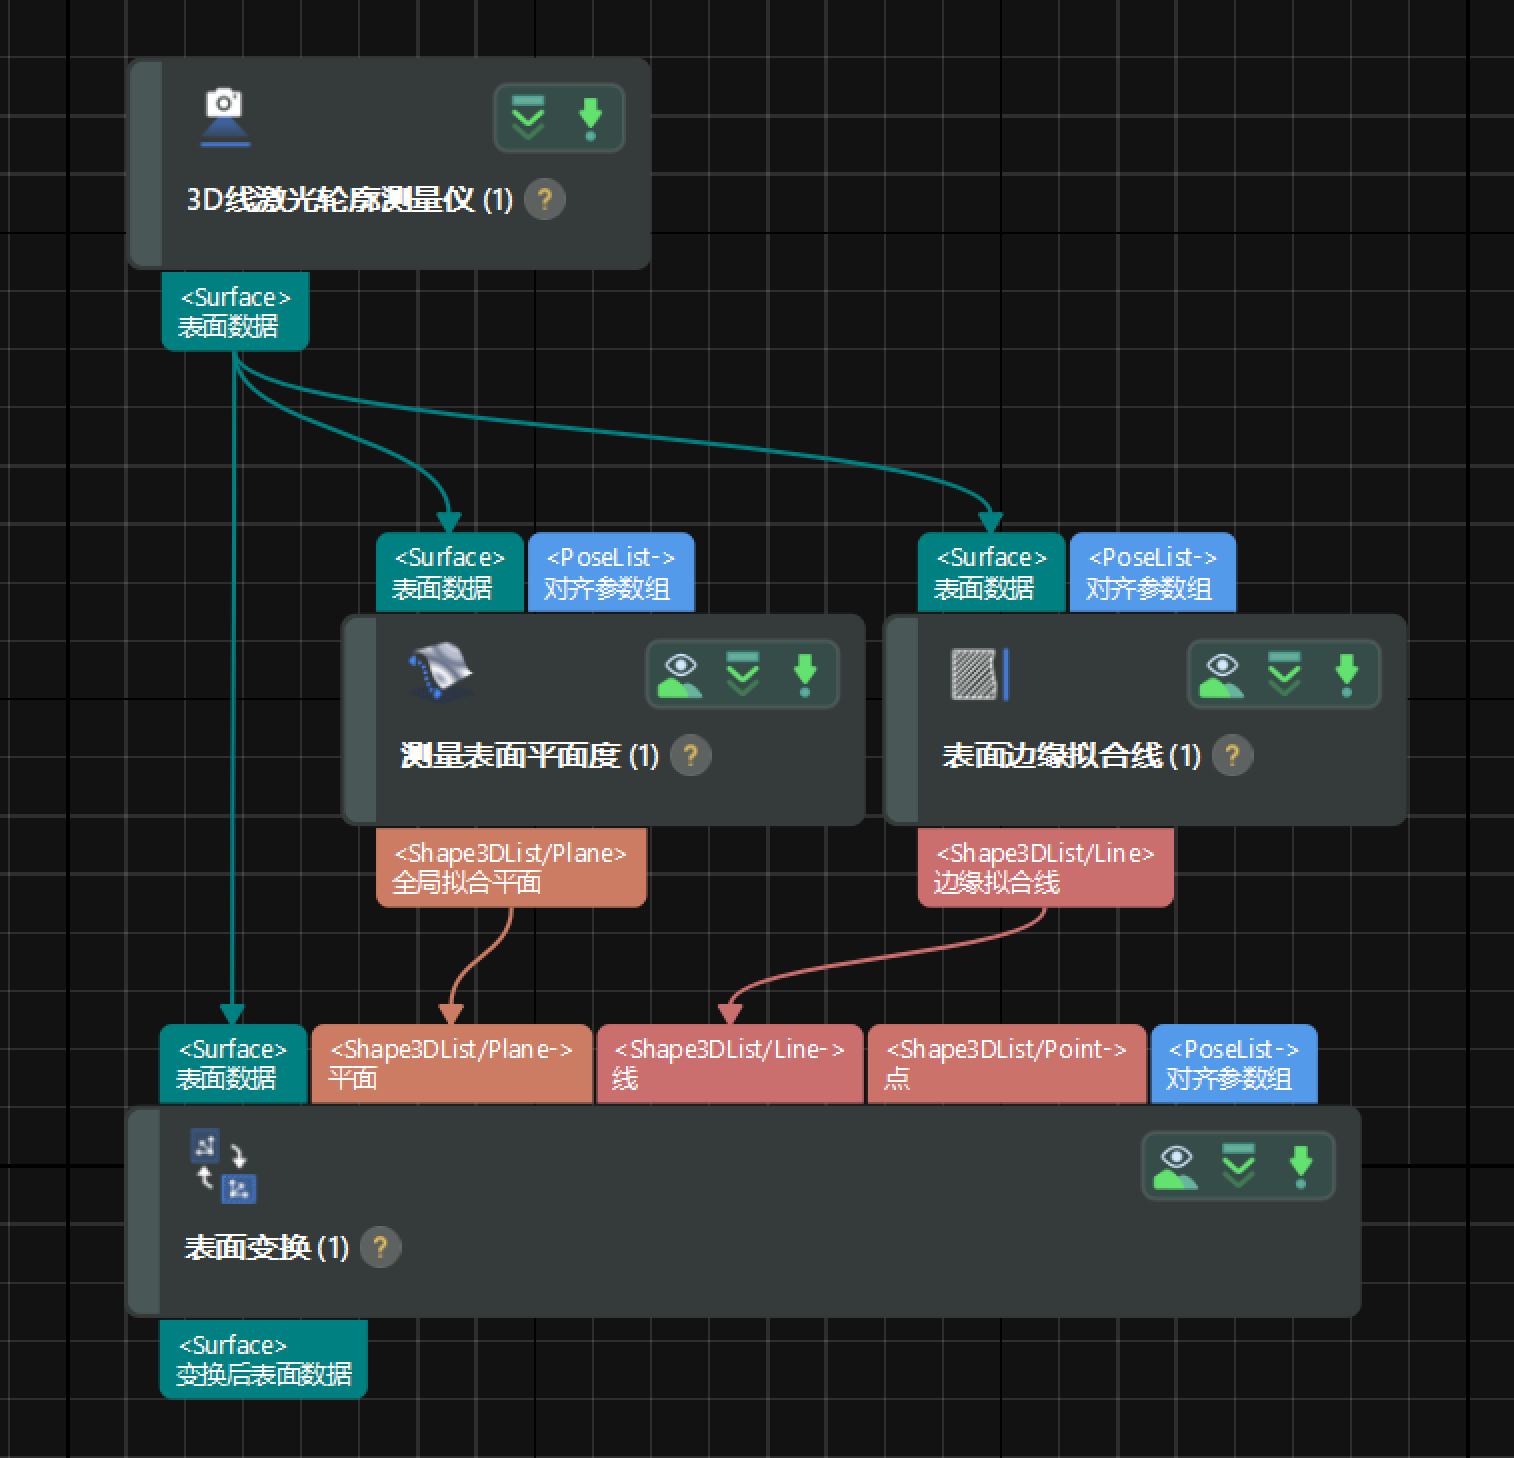This screenshot has width=1514, height=1458.
Task: Click the surface icon of 测量表面平面度 node
Action: coord(441,671)
